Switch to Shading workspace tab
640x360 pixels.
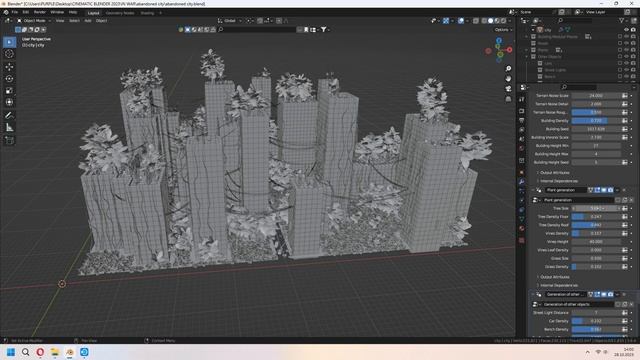(147, 13)
